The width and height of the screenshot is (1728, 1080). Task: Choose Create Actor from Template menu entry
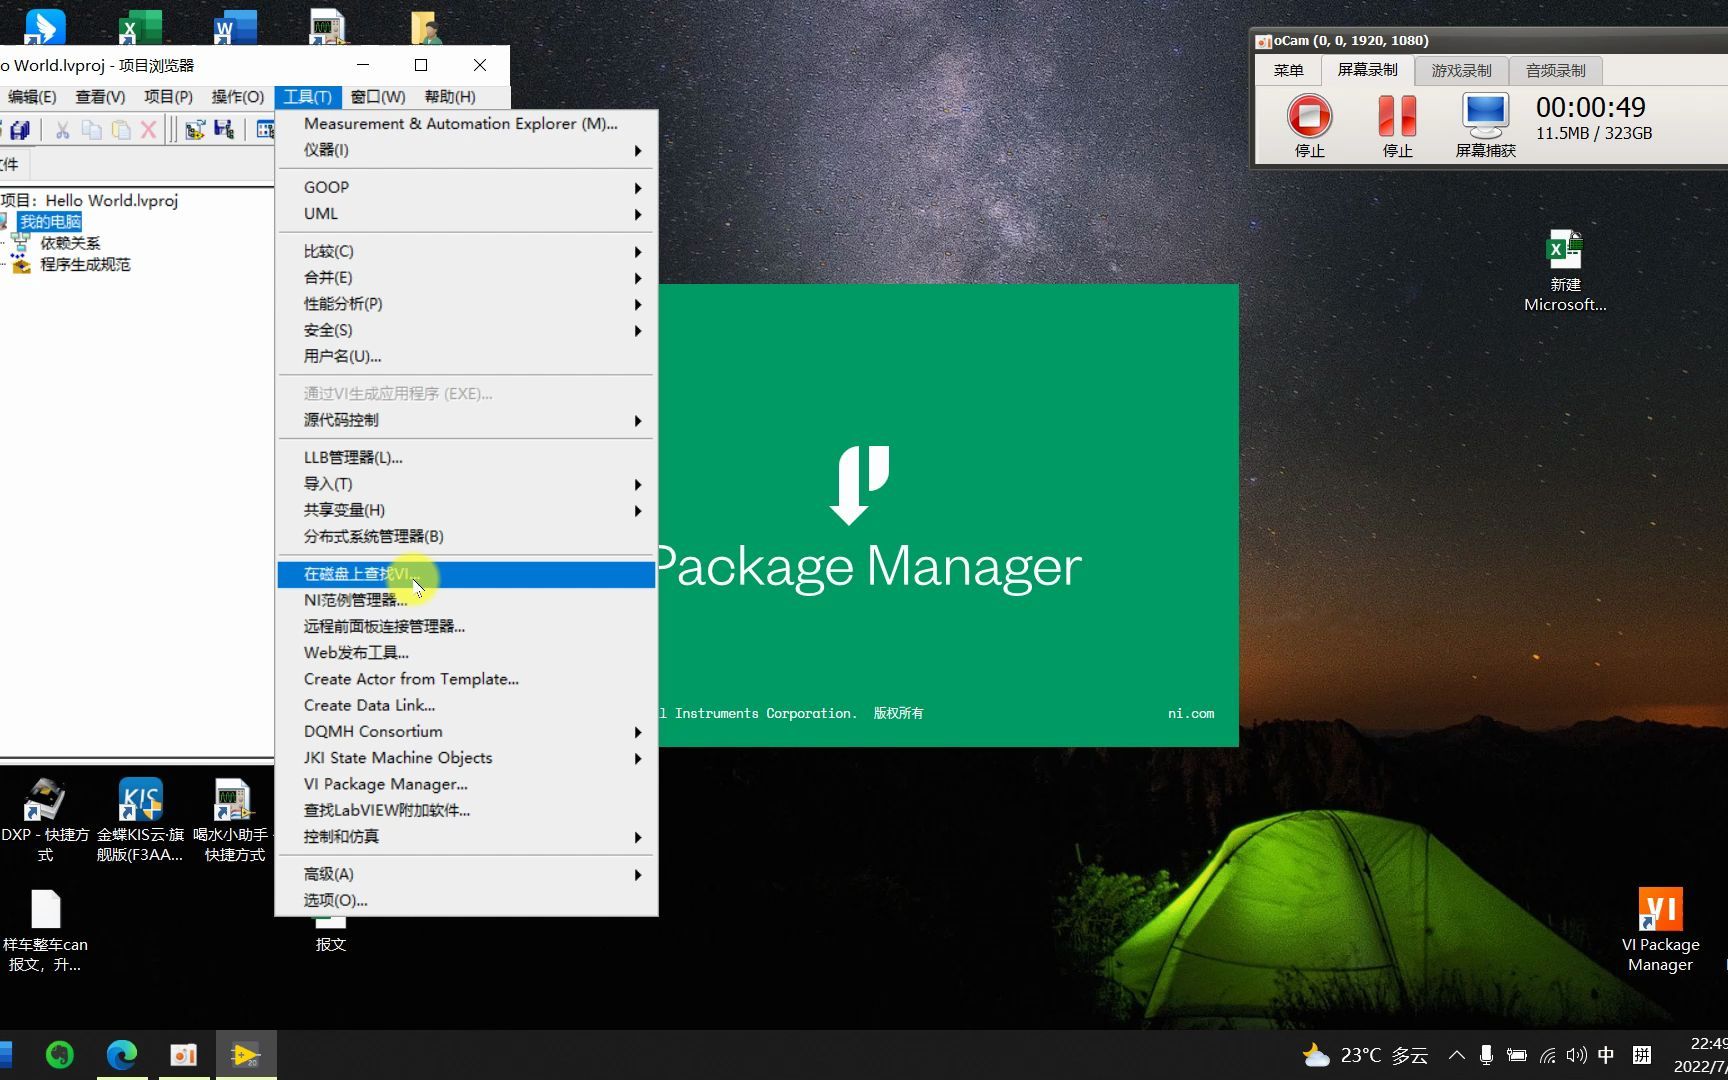coord(466,679)
